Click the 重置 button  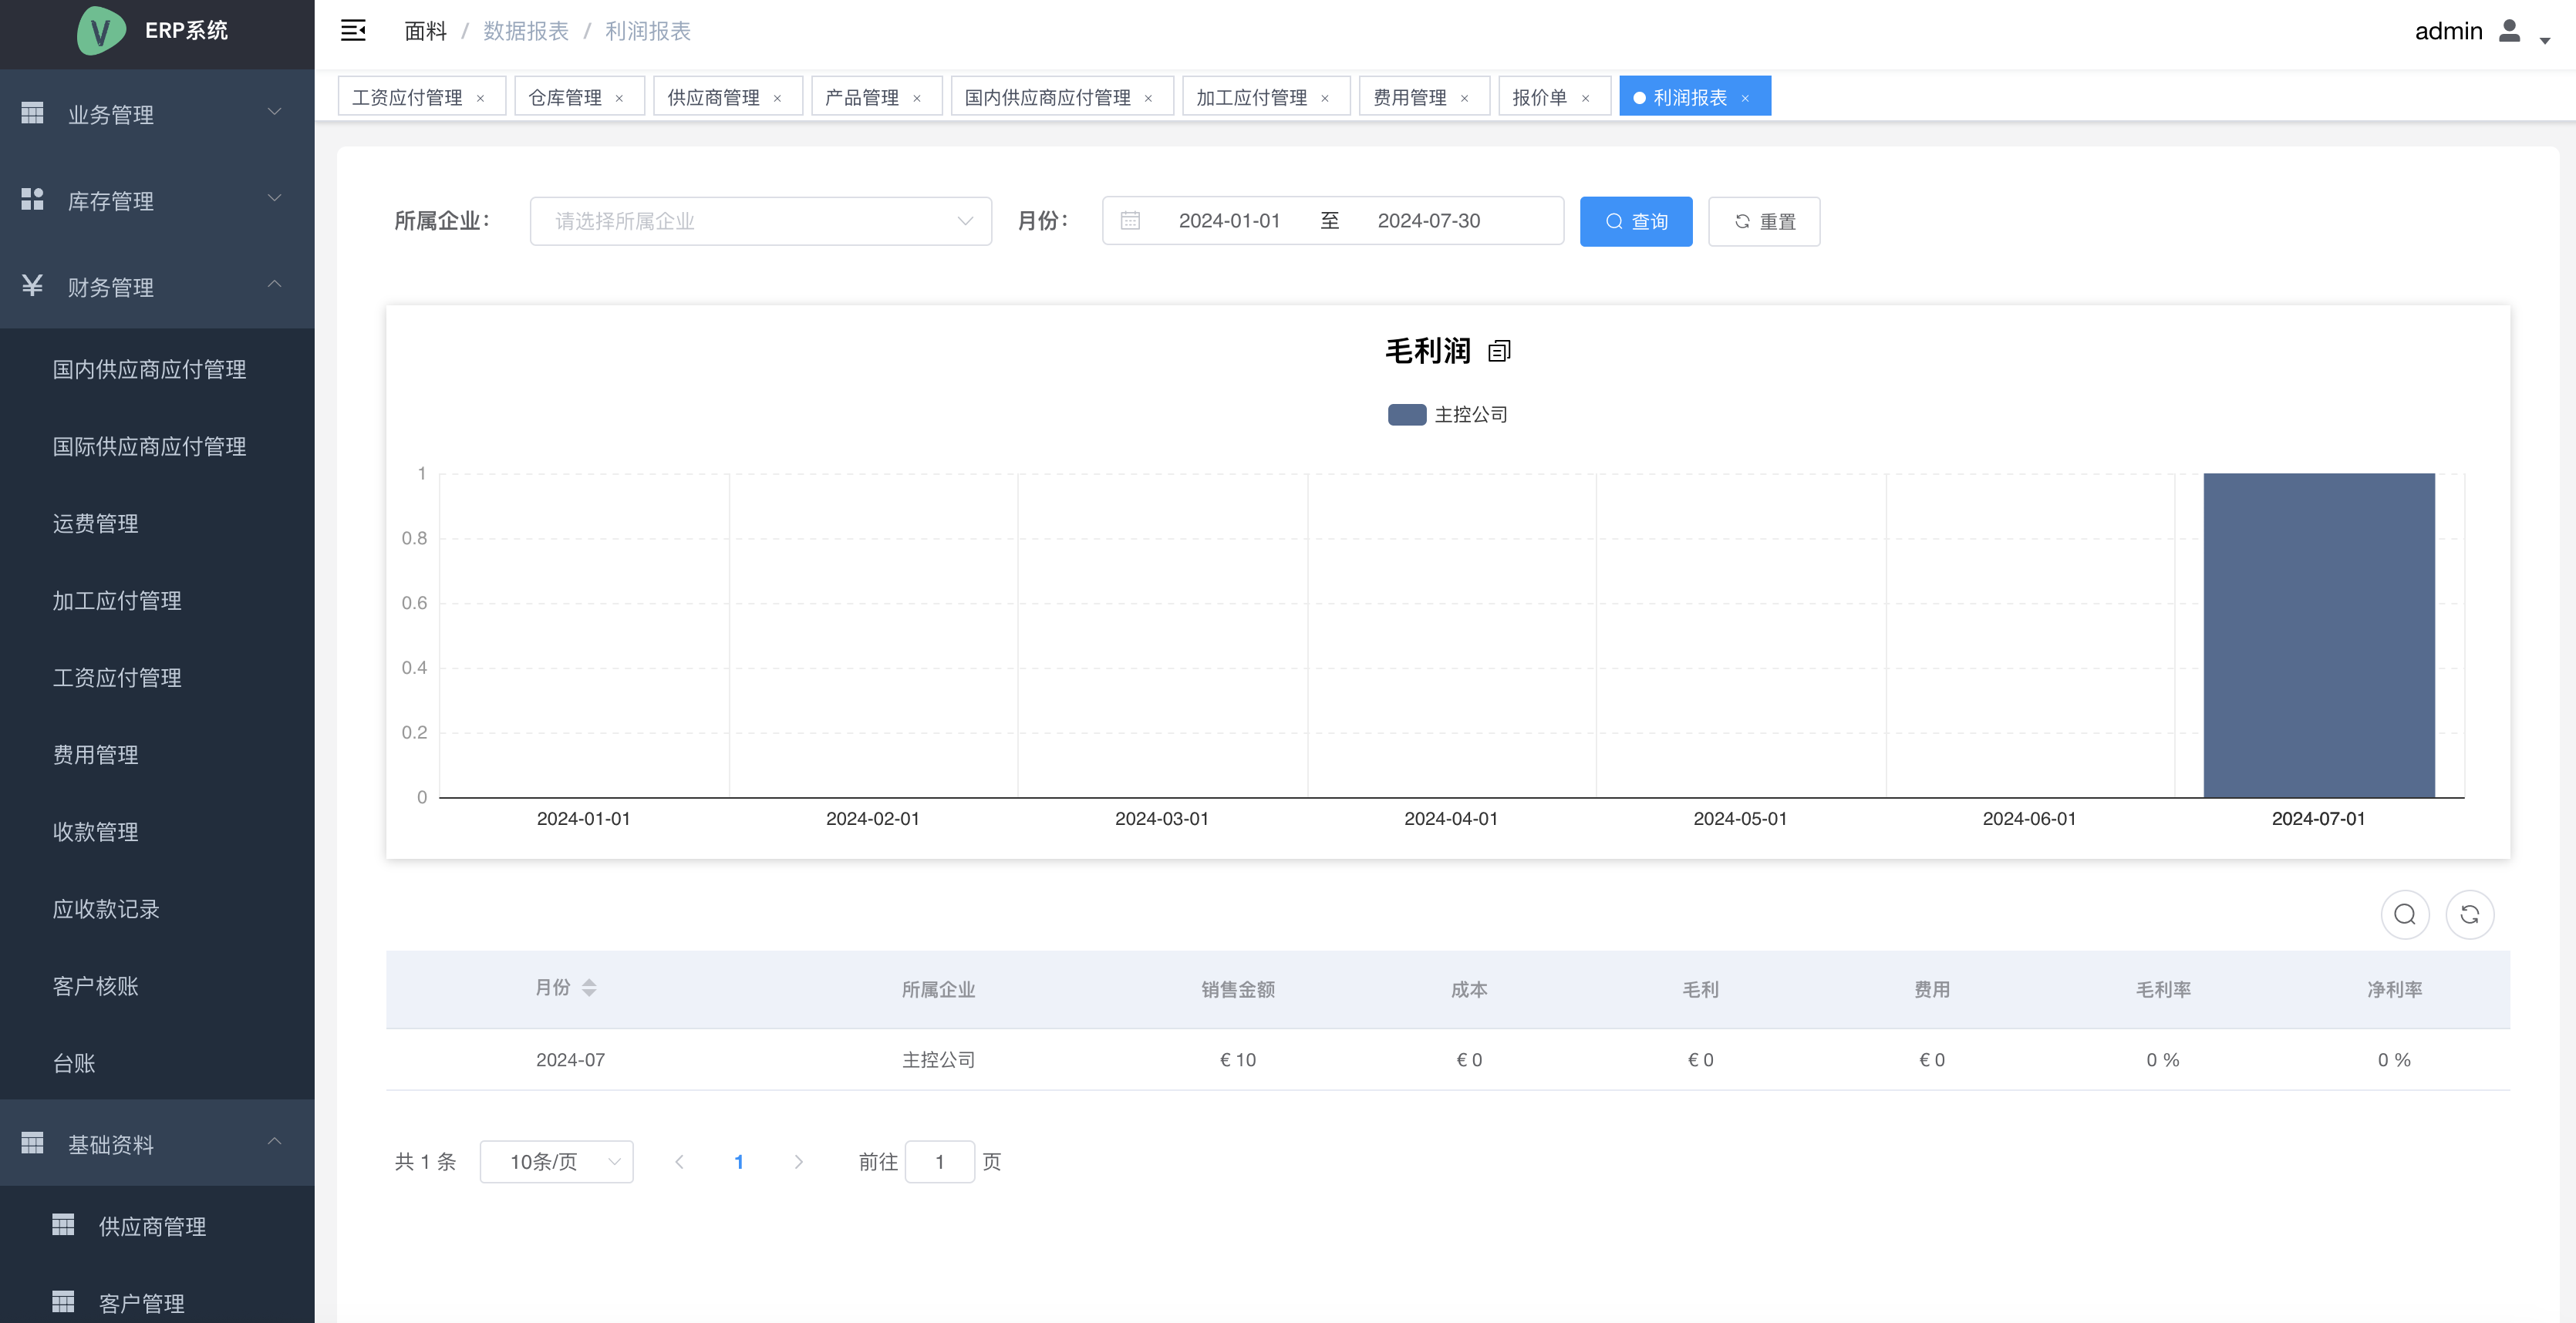1763,221
